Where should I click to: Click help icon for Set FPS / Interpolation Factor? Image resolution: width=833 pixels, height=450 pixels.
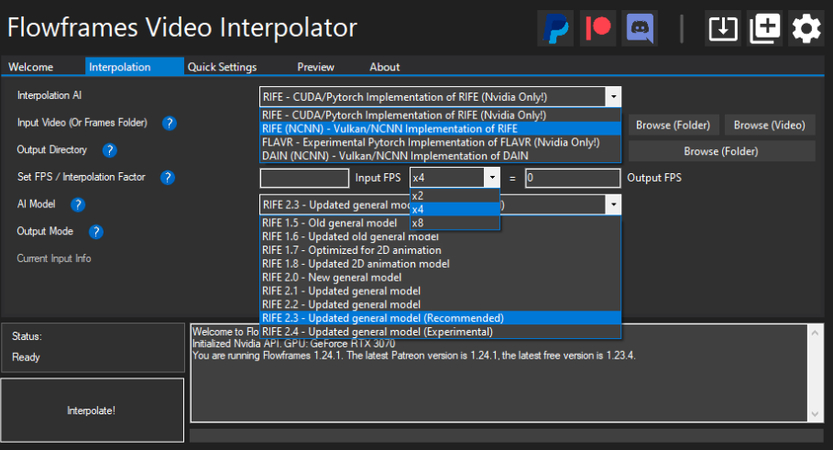167,177
